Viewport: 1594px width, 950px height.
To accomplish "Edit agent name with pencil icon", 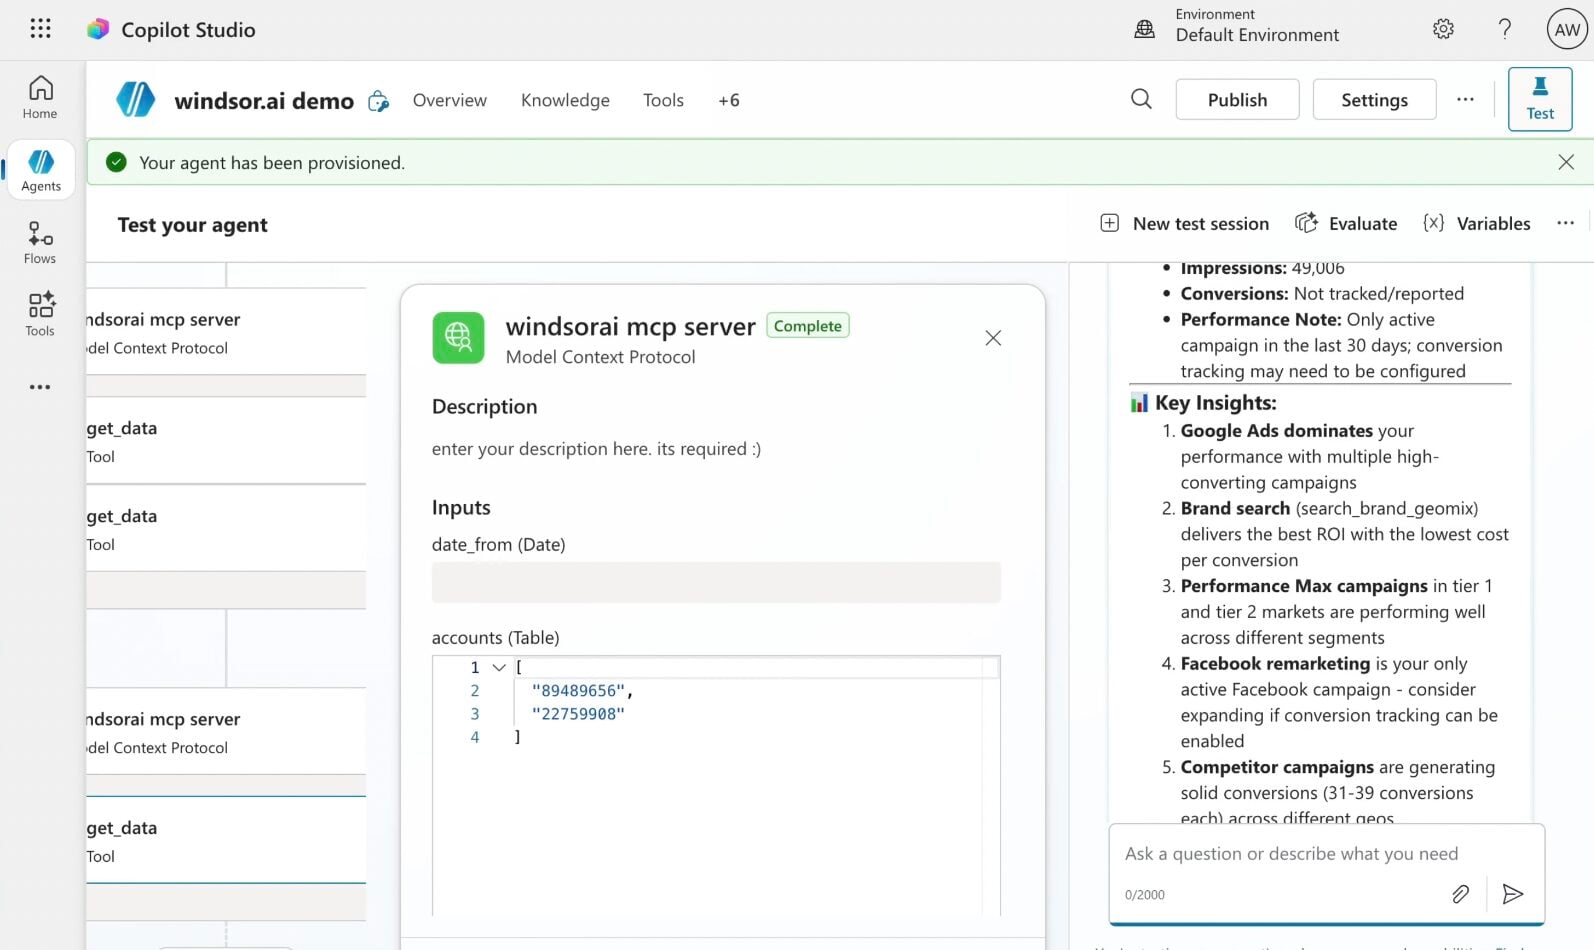I will click(x=378, y=101).
